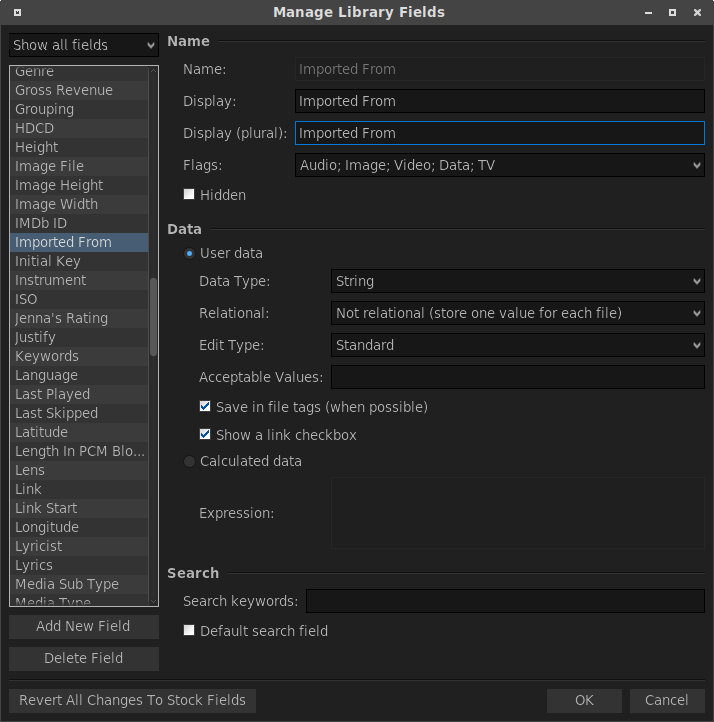Click the field list vertical scrollbar
Viewport: 714px width, 722px height.
tap(153, 317)
